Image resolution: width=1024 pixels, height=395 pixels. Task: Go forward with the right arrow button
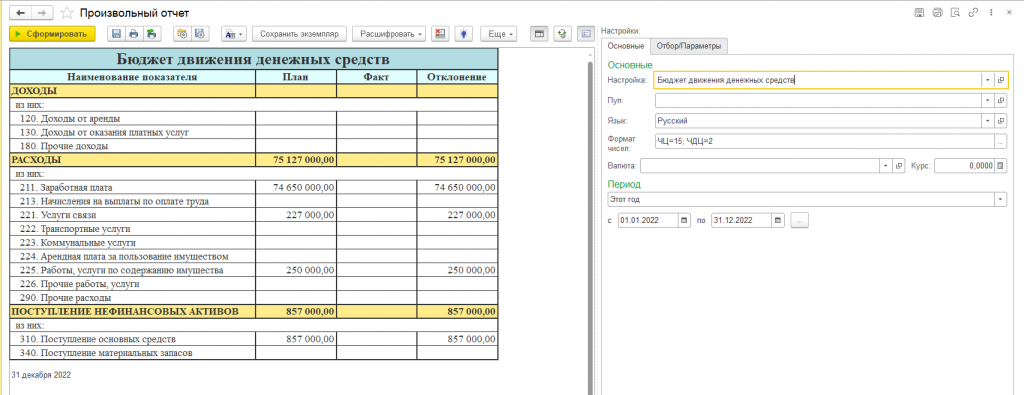pos(41,12)
